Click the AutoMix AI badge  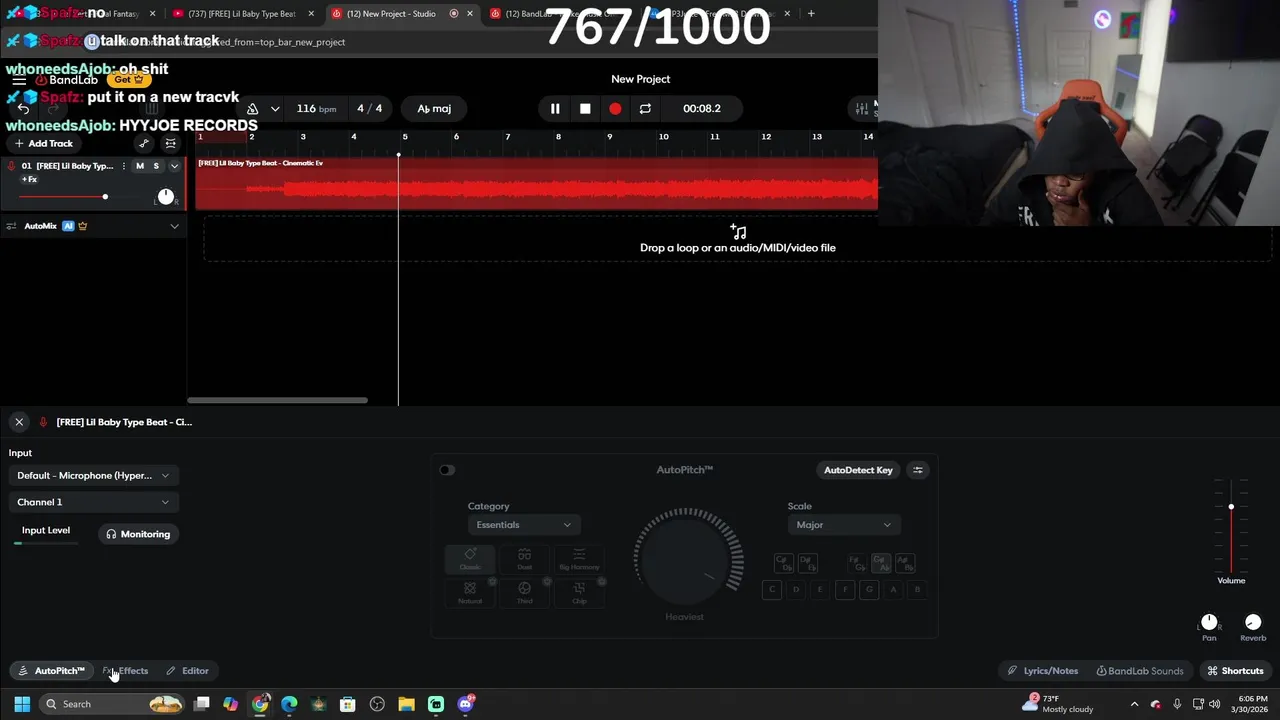(68, 226)
